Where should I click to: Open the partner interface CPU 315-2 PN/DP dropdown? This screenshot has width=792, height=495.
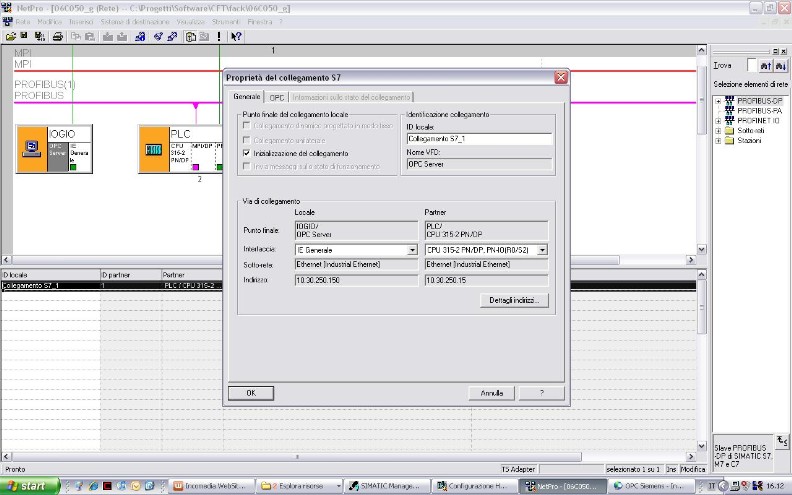click(542, 250)
